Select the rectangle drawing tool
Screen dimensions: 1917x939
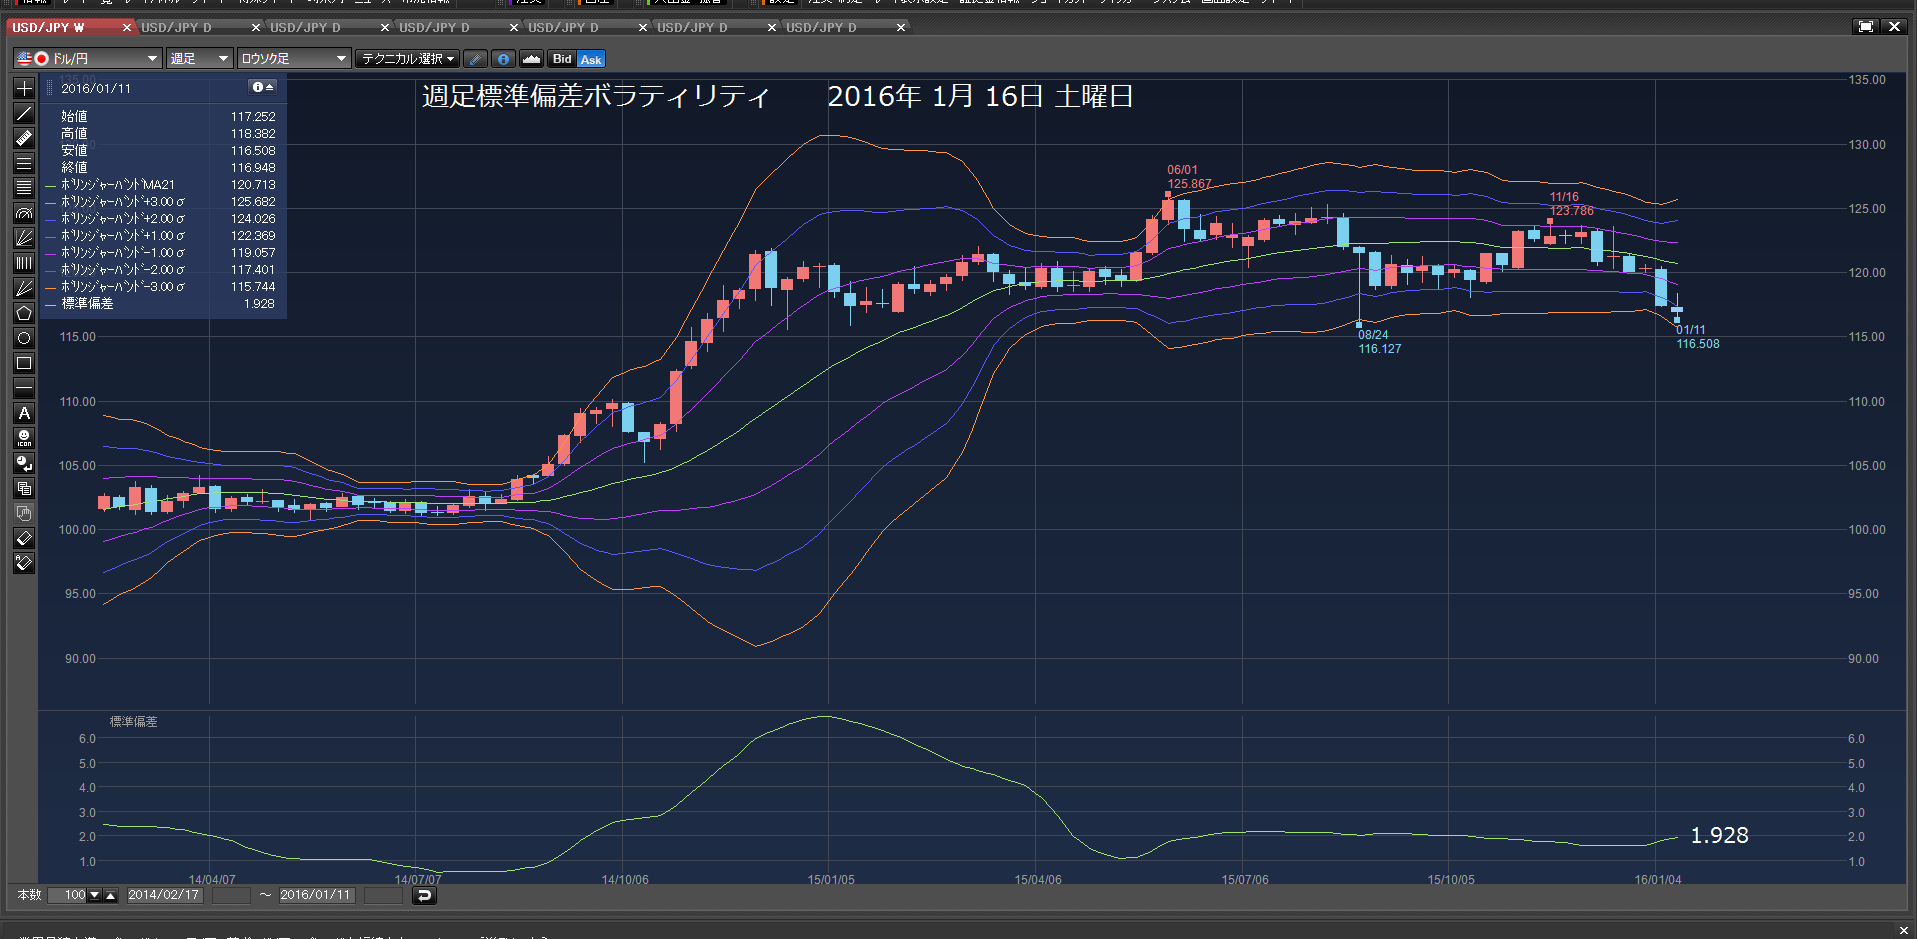point(24,363)
